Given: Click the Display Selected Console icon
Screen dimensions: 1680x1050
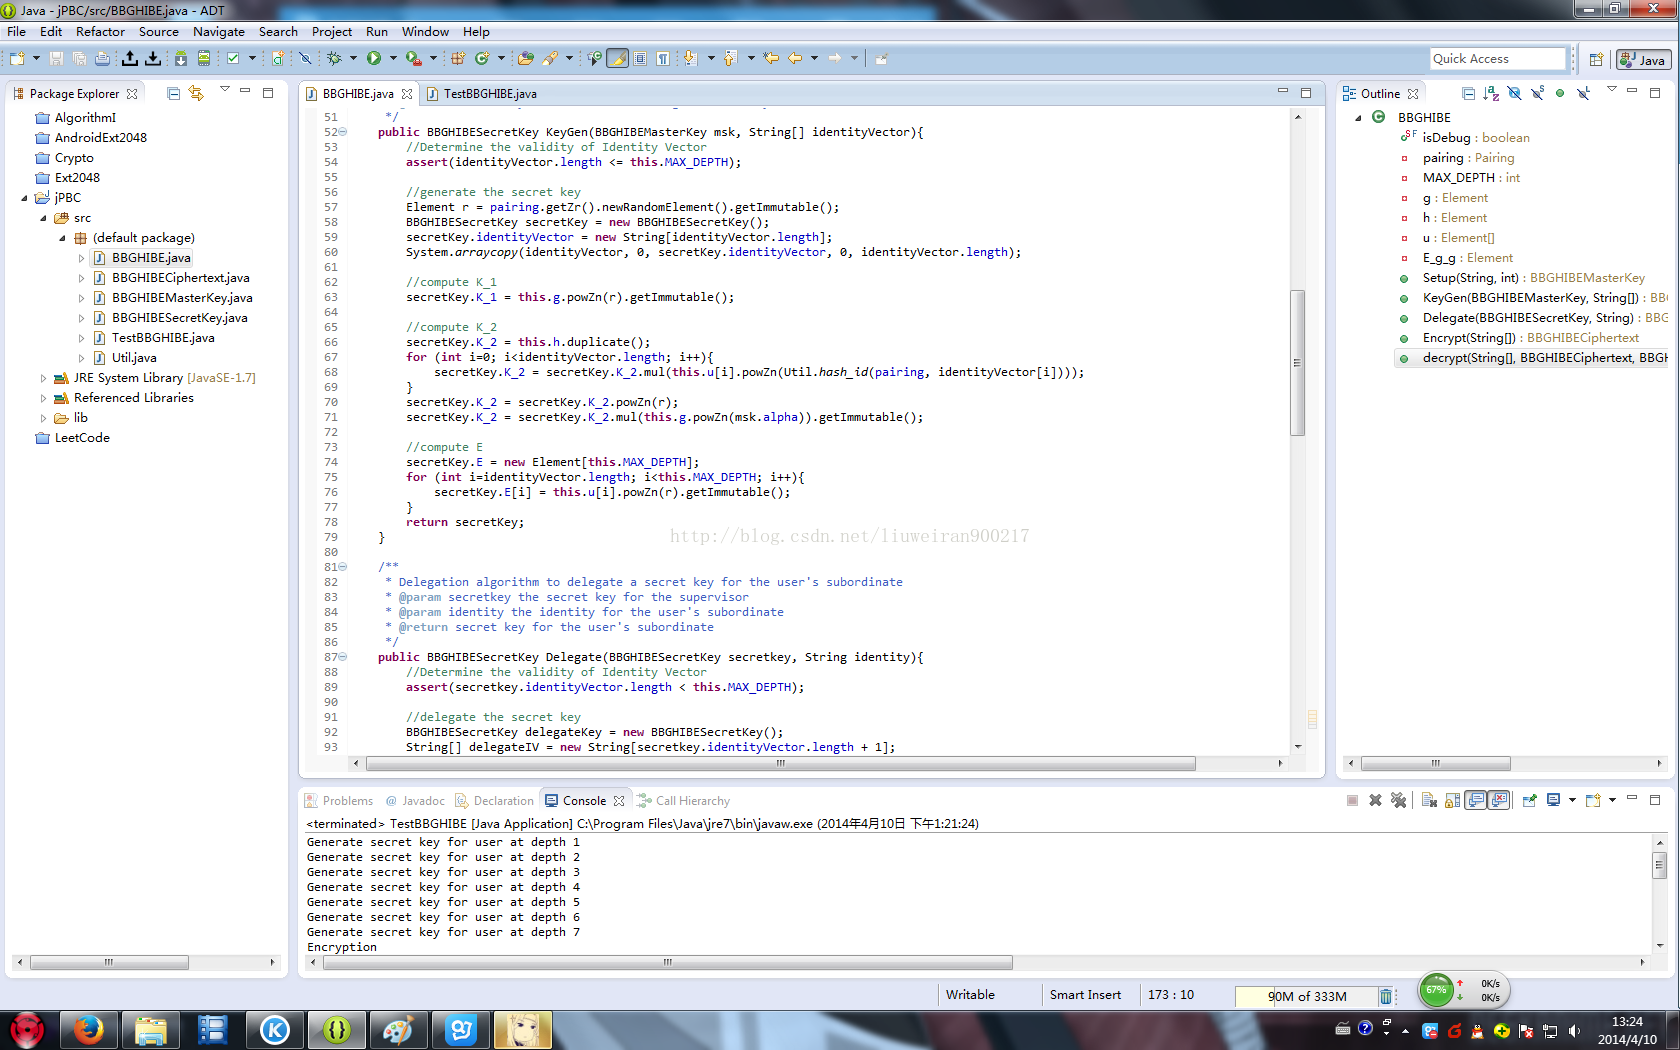Looking at the screenshot, I should coord(1553,800).
